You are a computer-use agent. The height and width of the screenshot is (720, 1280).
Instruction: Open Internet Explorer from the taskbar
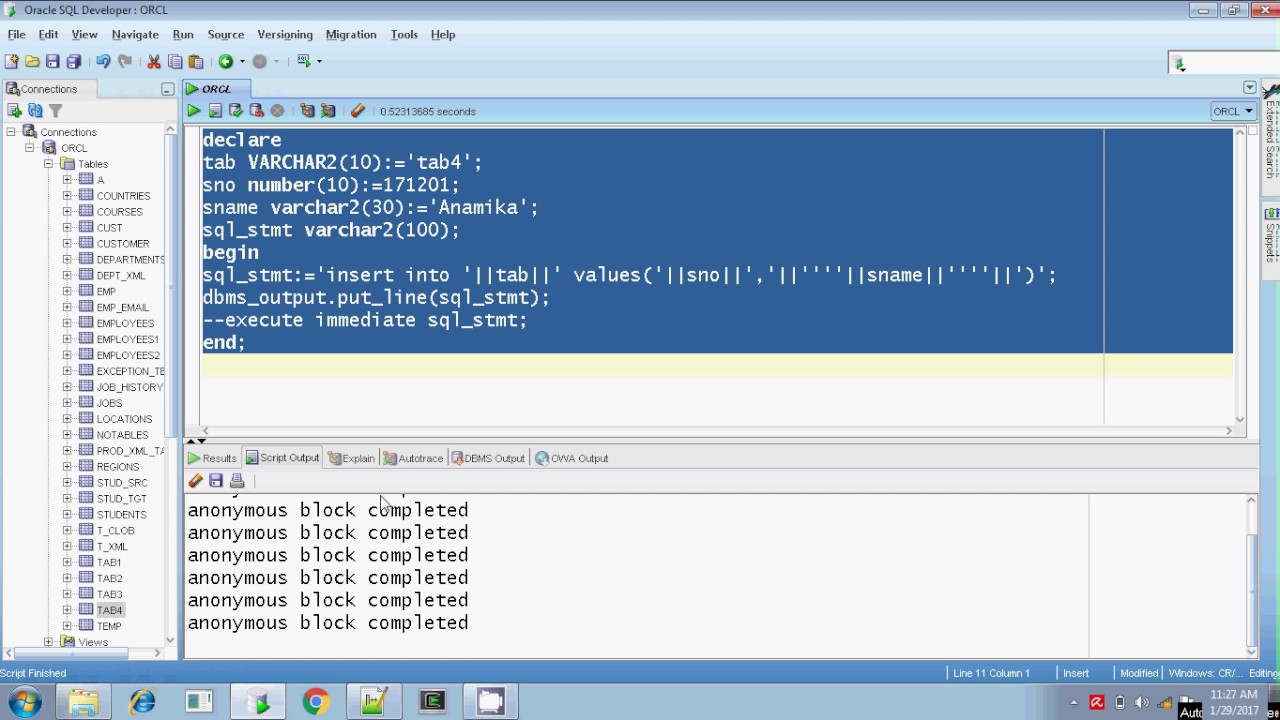point(142,702)
